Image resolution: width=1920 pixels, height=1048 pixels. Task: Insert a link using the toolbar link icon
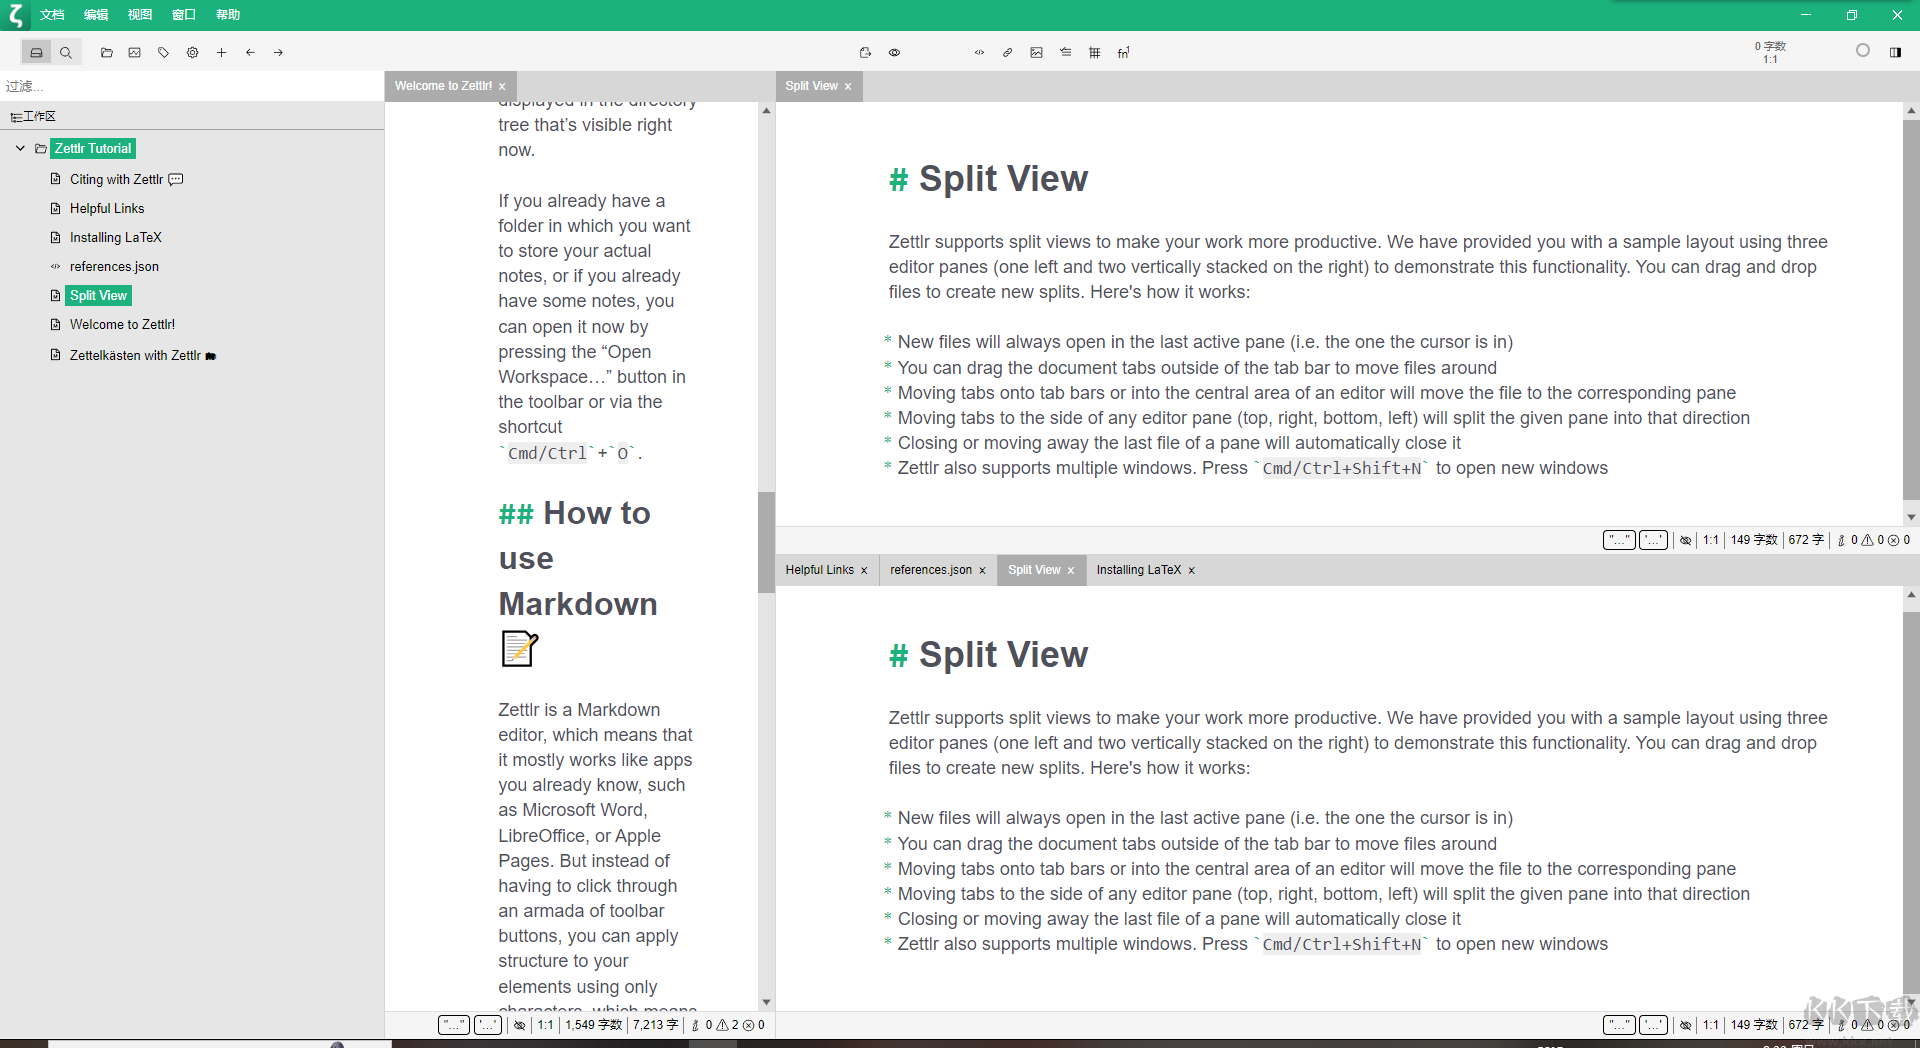click(x=1007, y=53)
